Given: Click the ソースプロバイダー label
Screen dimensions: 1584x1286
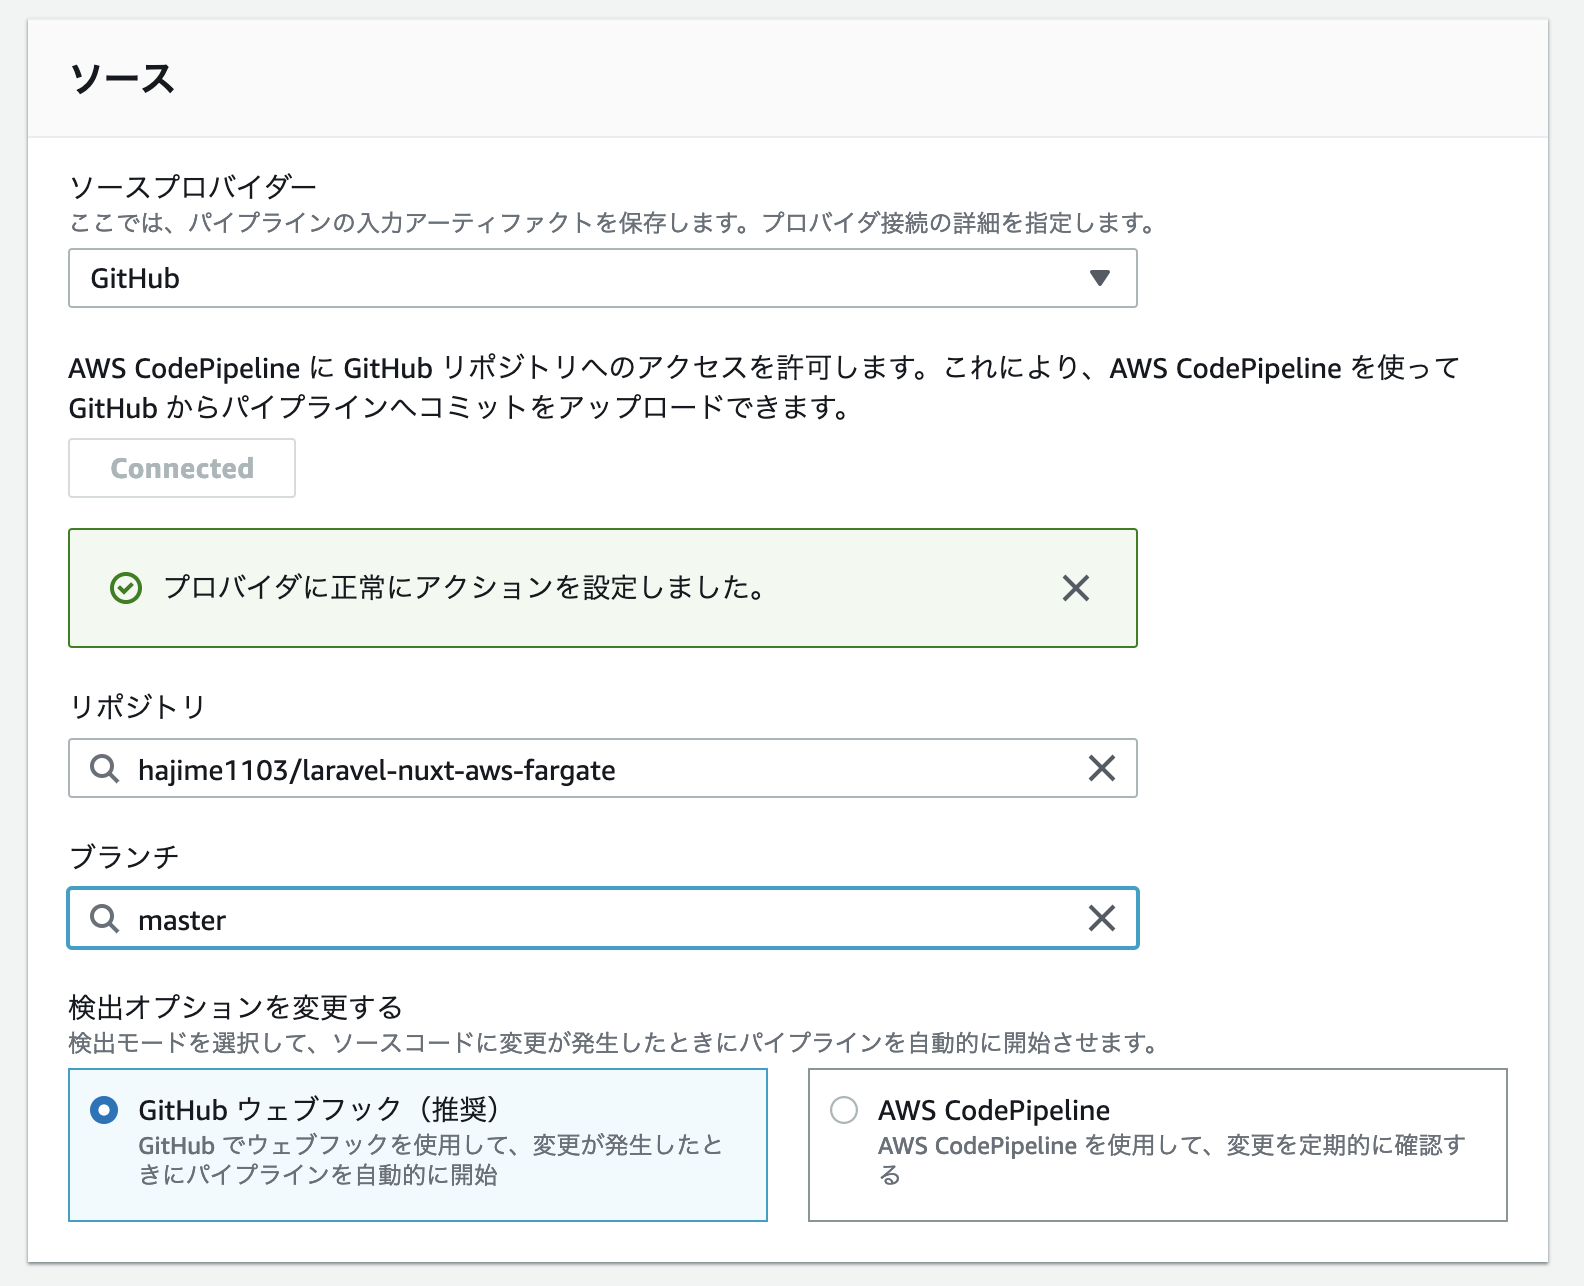Looking at the screenshot, I should click(193, 186).
